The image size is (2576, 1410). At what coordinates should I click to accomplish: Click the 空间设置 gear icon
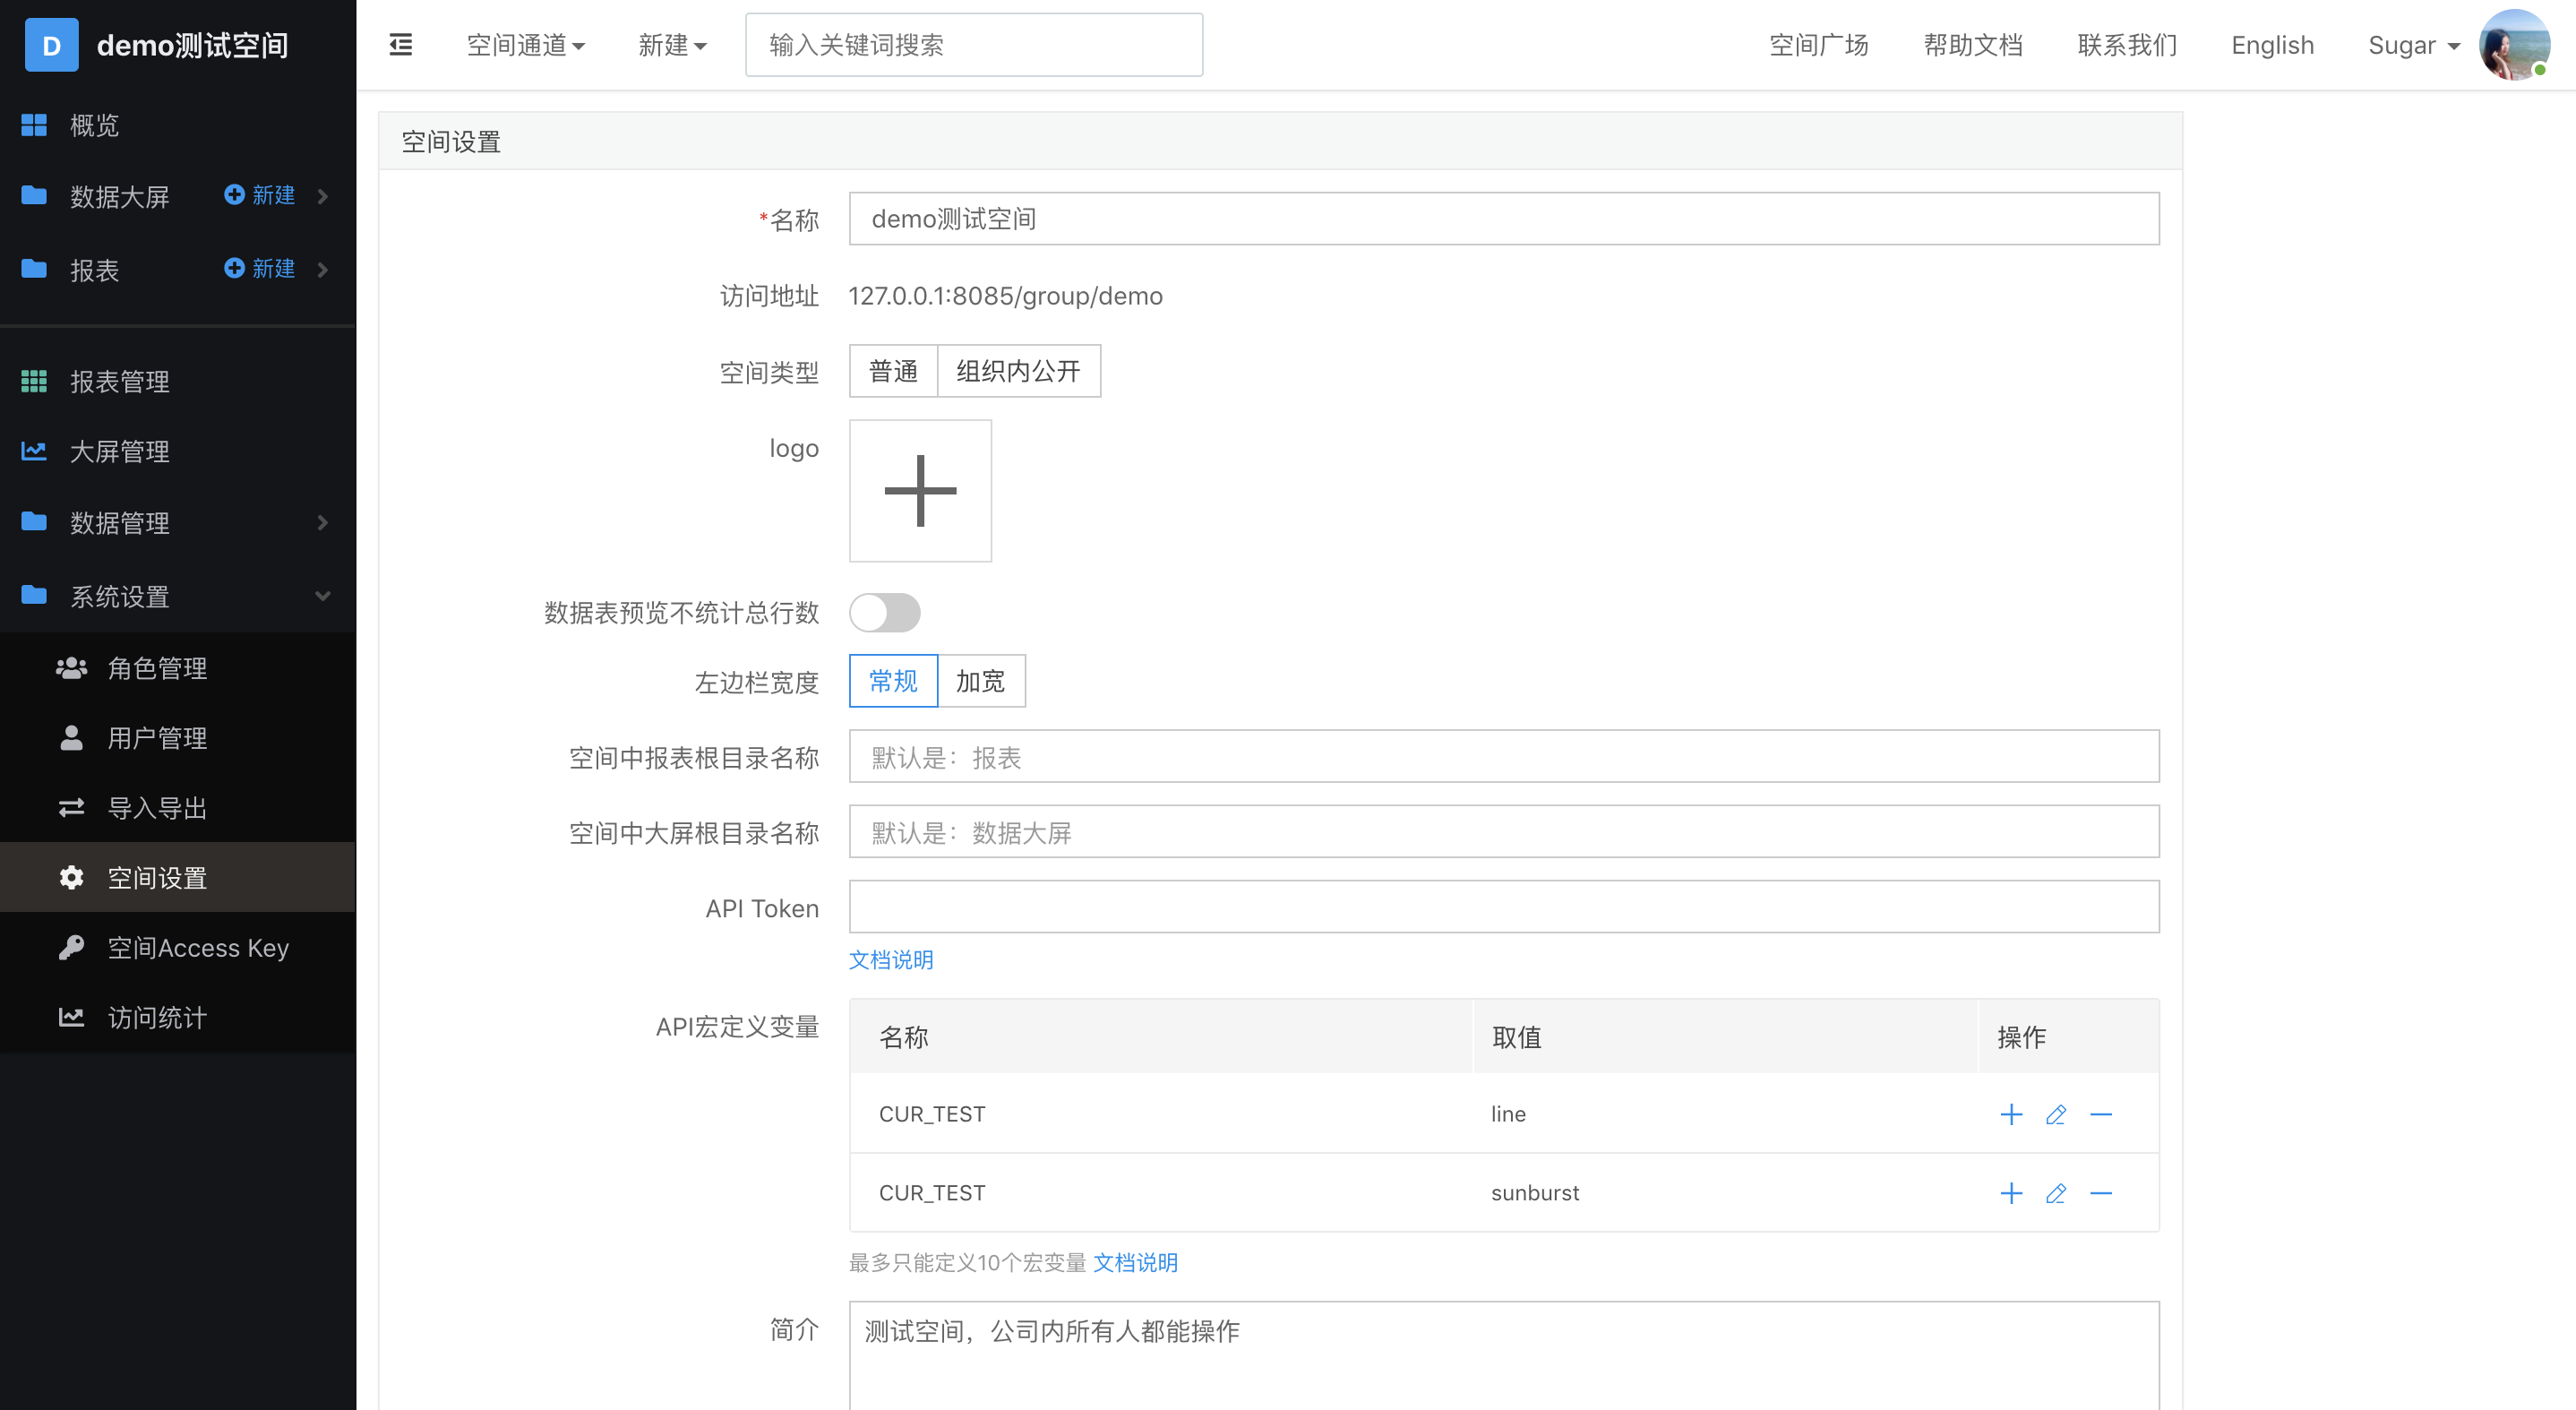[x=71, y=877]
